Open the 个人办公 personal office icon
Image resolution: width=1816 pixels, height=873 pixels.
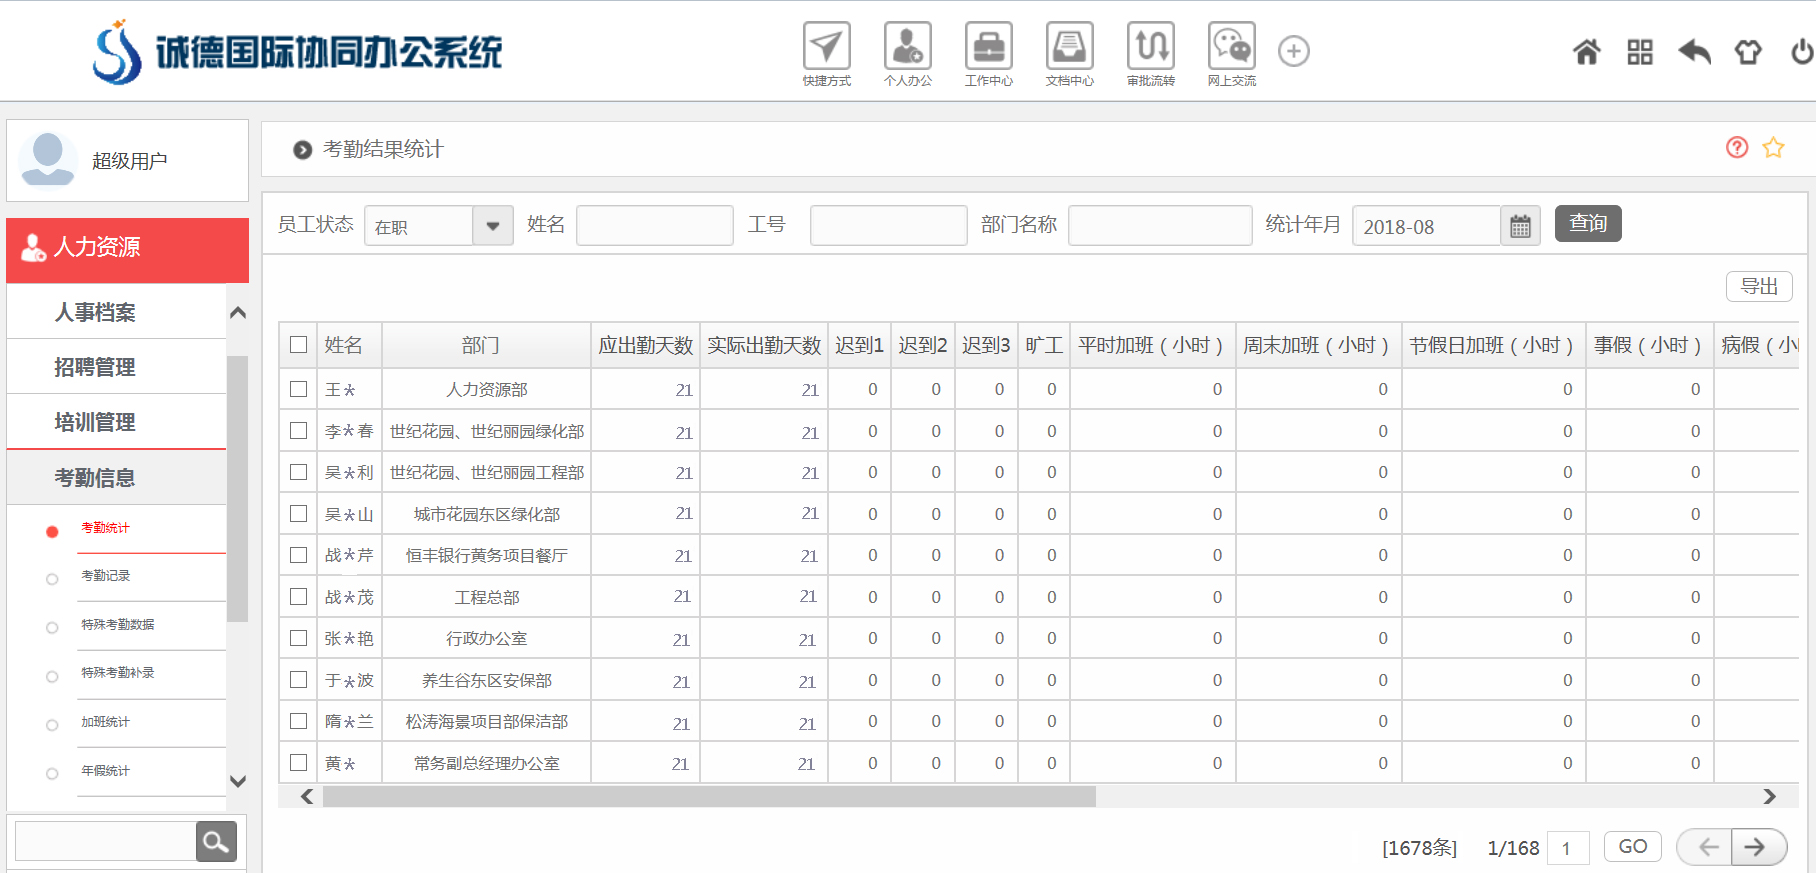tap(907, 47)
